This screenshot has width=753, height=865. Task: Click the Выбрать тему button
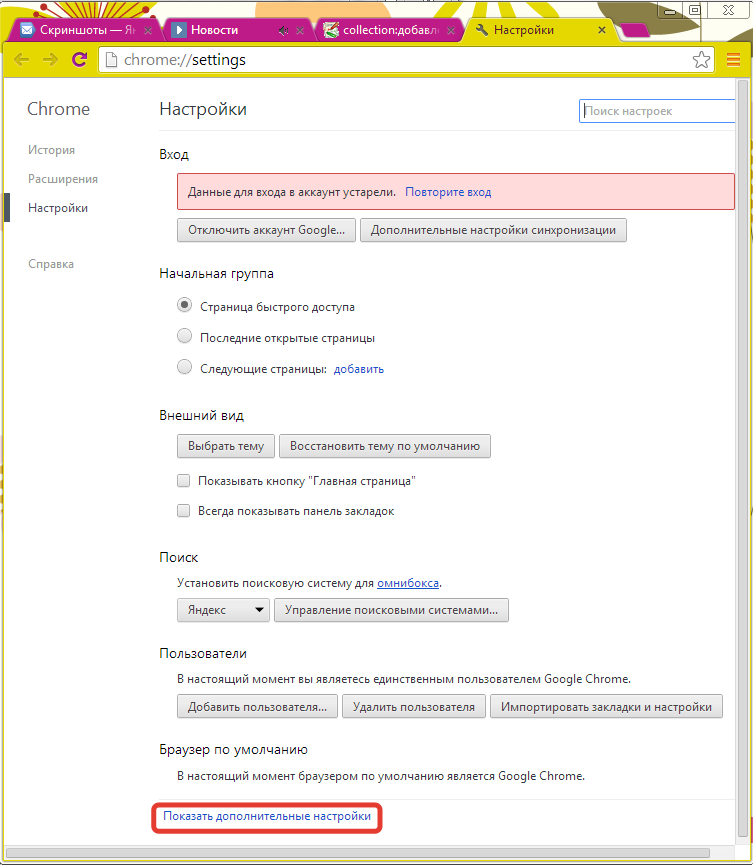pos(226,446)
